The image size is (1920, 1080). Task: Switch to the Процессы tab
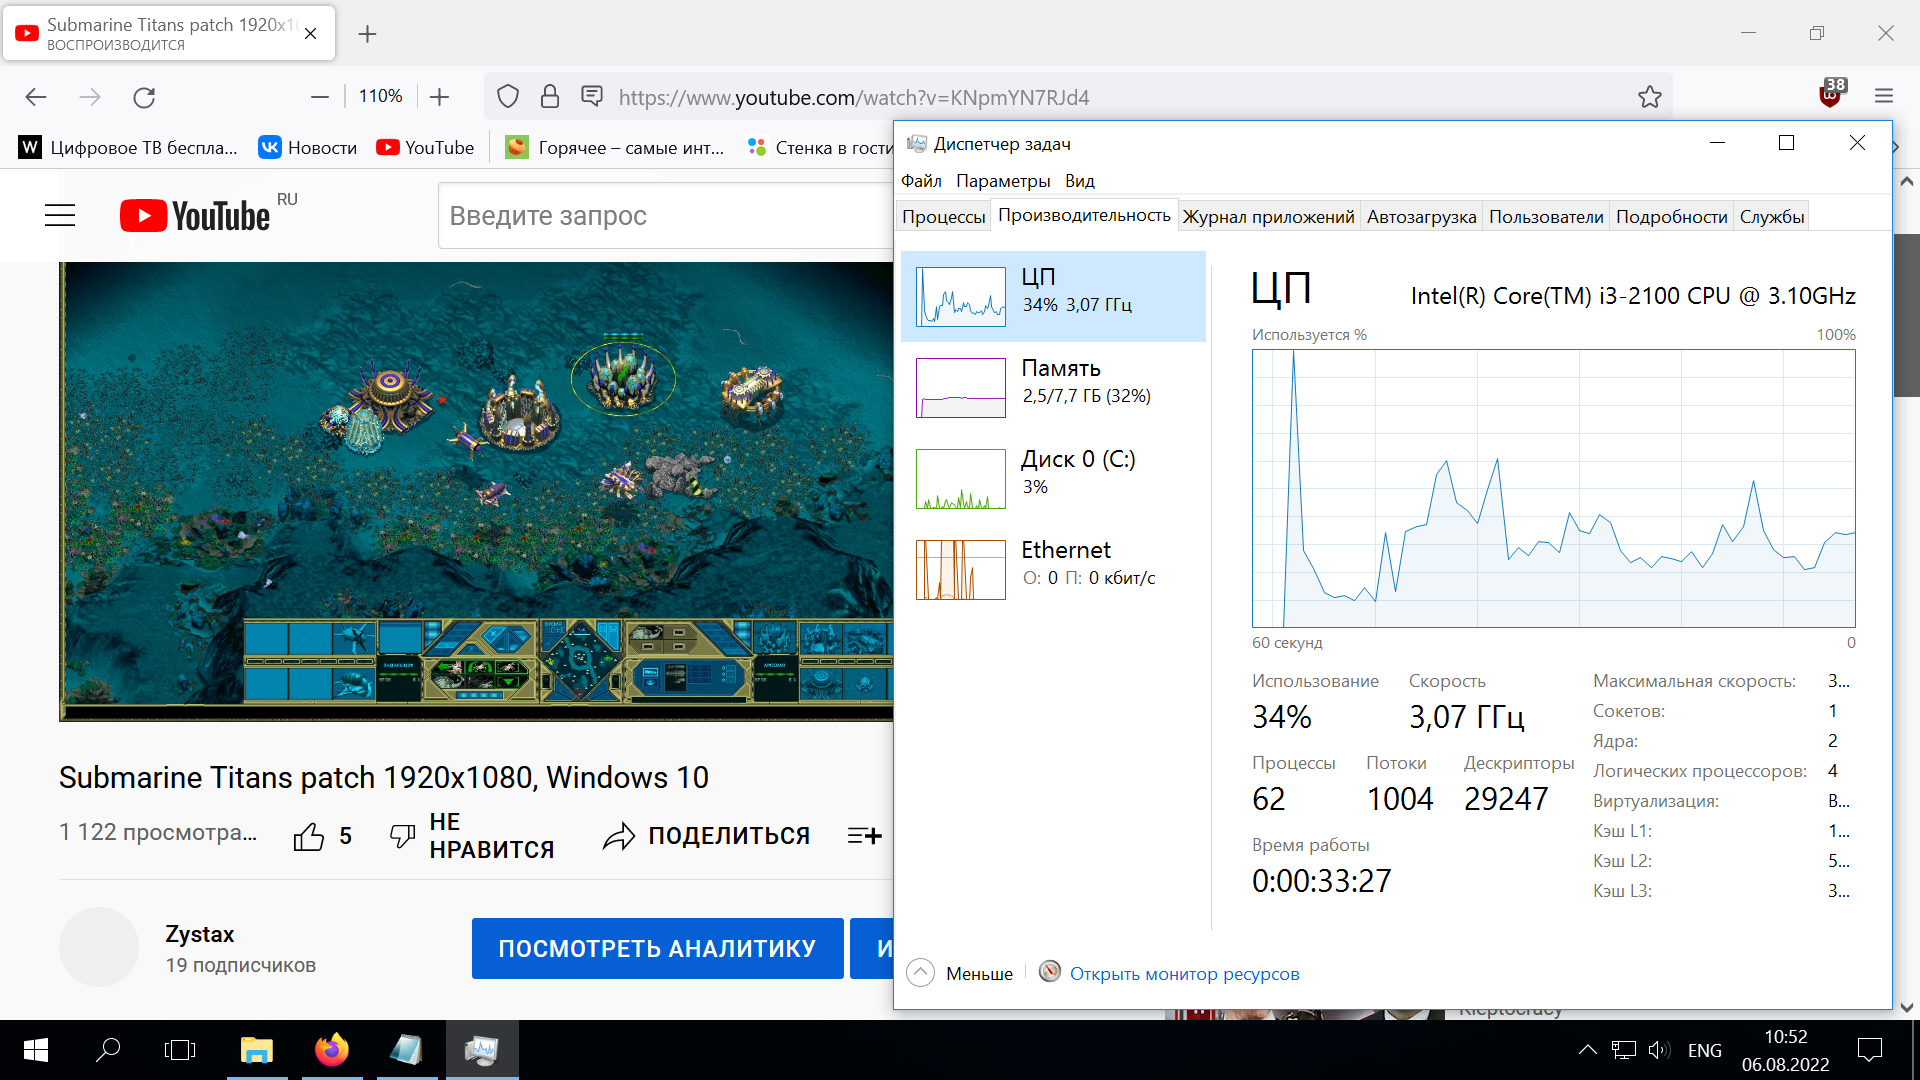tap(943, 217)
